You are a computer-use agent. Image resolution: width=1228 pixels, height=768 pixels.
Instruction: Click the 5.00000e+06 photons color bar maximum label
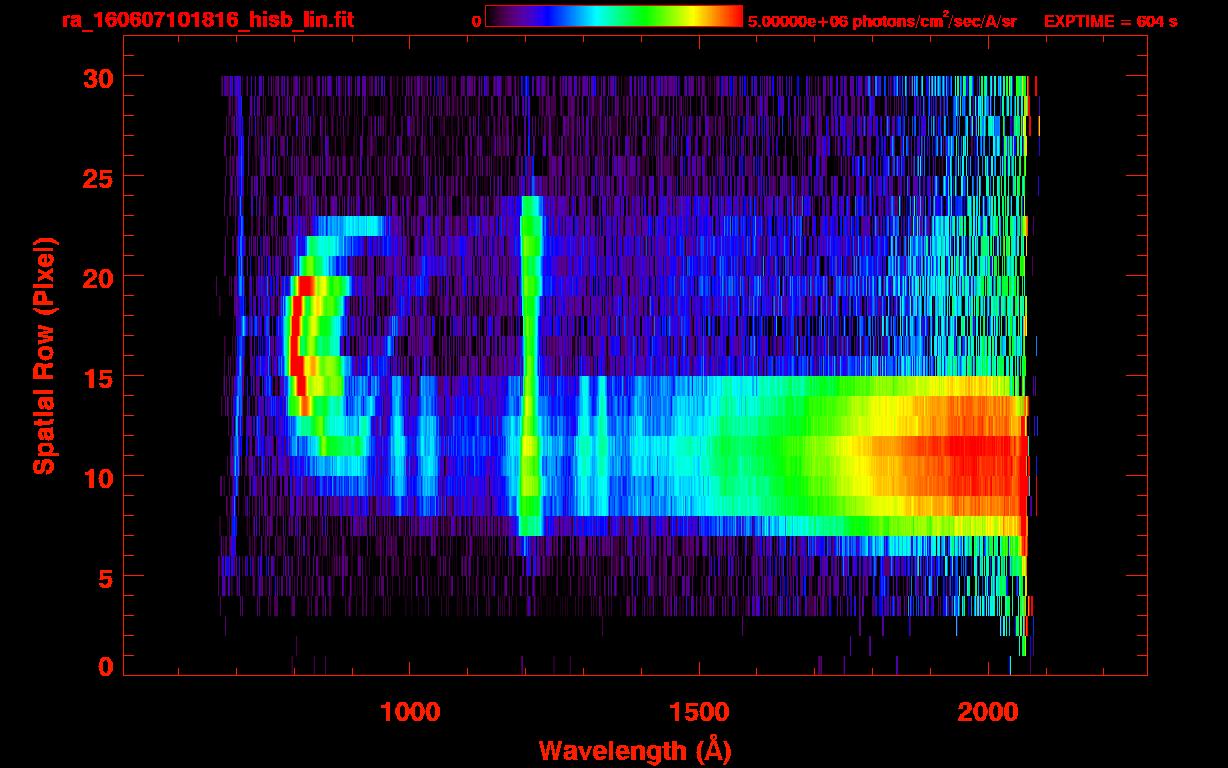click(x=881, y=21)
